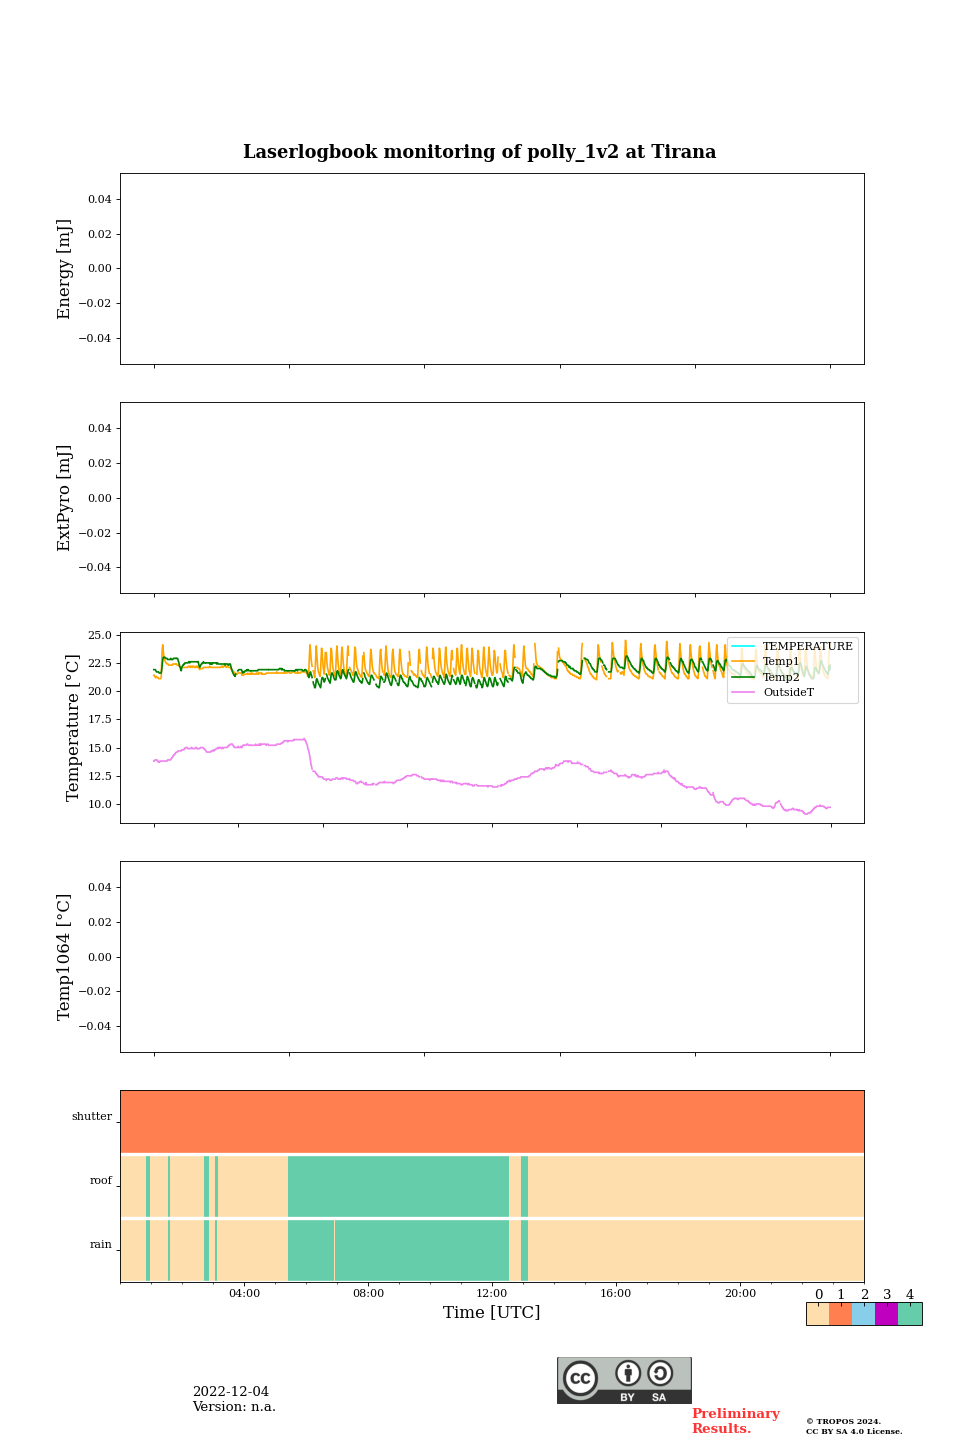960x1440 pixels.
Task: Click the OutsideT legend entry
Action: click(773, 692)
